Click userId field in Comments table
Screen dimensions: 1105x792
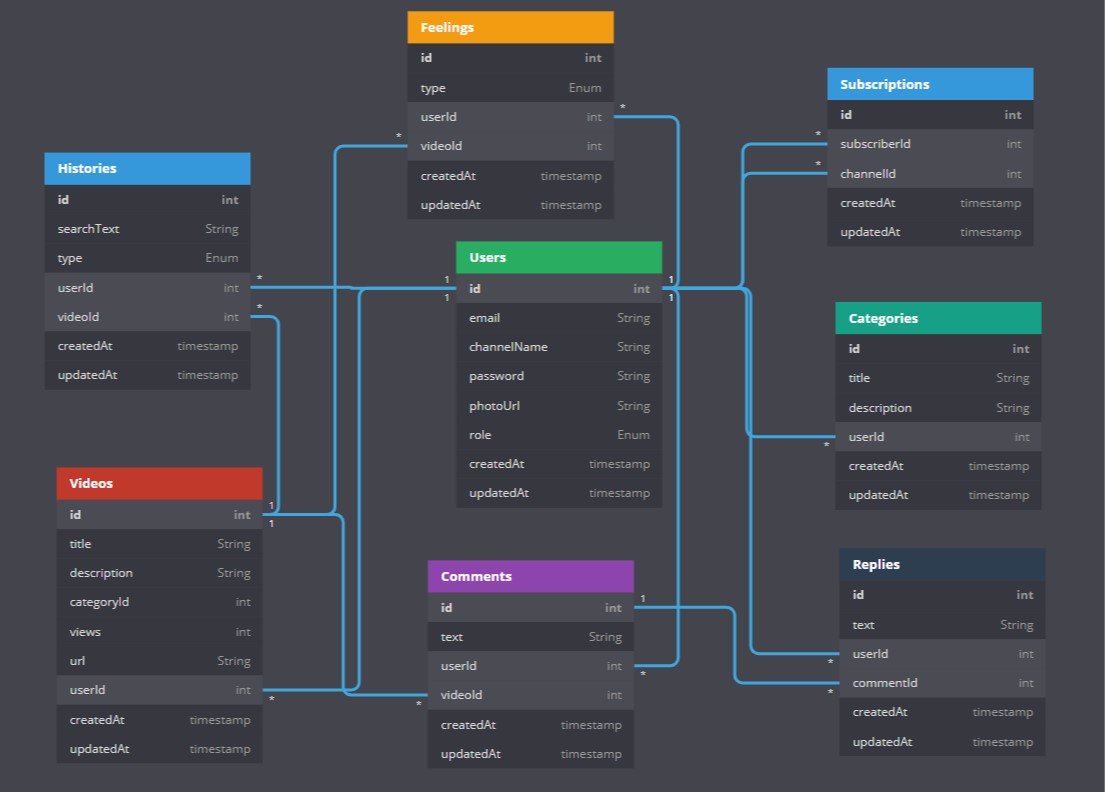pyautogui.click(x=531, y=666)
